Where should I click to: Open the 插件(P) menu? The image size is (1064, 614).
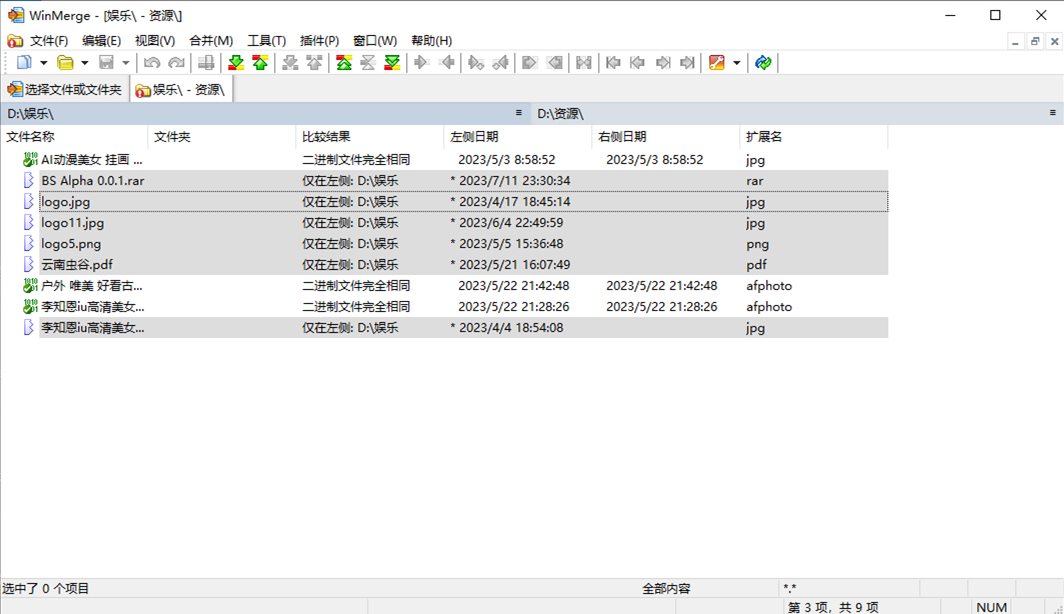tap(319, 41)
